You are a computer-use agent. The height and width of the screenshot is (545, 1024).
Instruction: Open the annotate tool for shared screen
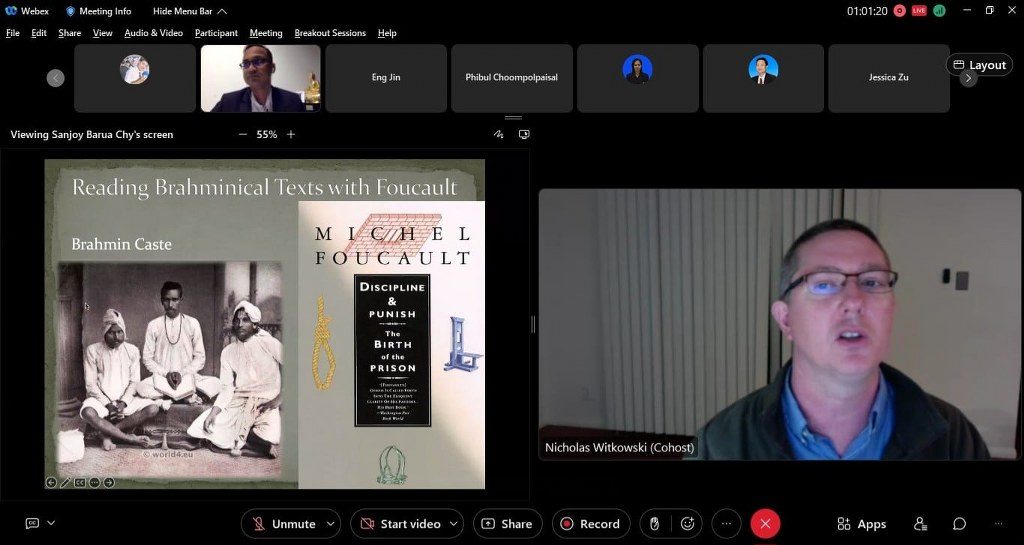(499, 134)
